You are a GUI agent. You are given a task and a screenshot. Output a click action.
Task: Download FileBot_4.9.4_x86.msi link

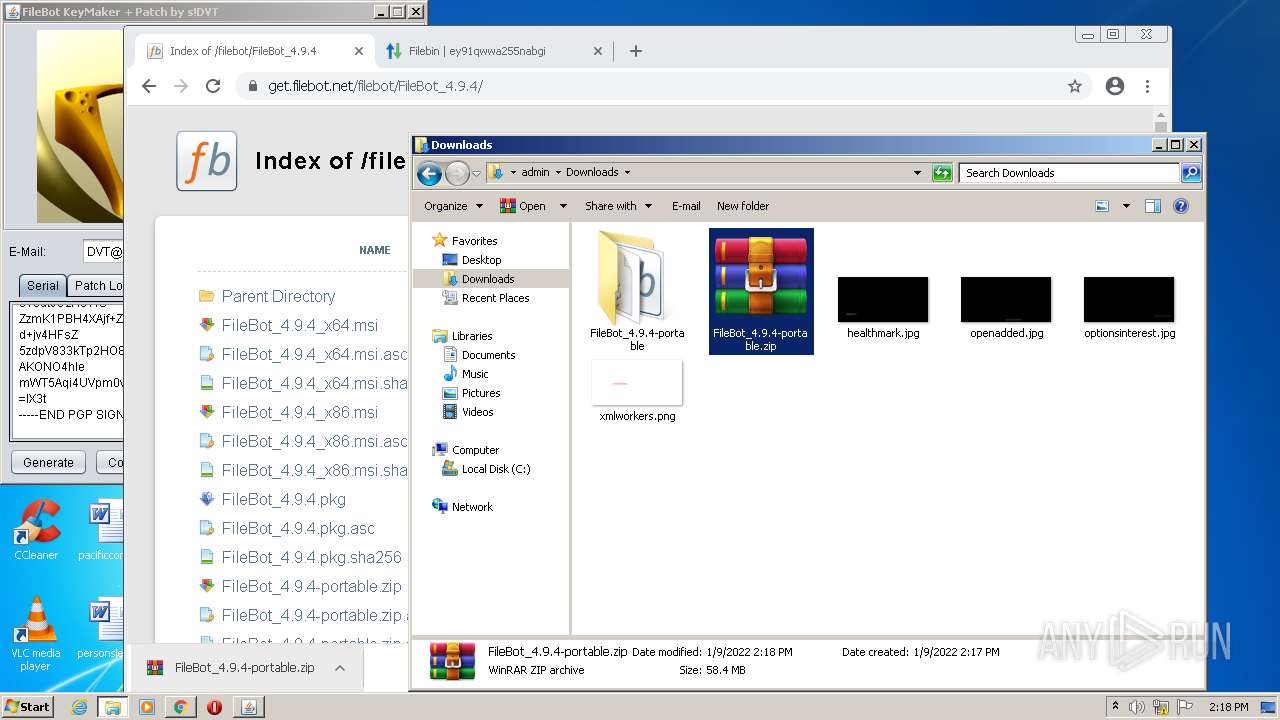pyautogui.click(x=300, y=412)
